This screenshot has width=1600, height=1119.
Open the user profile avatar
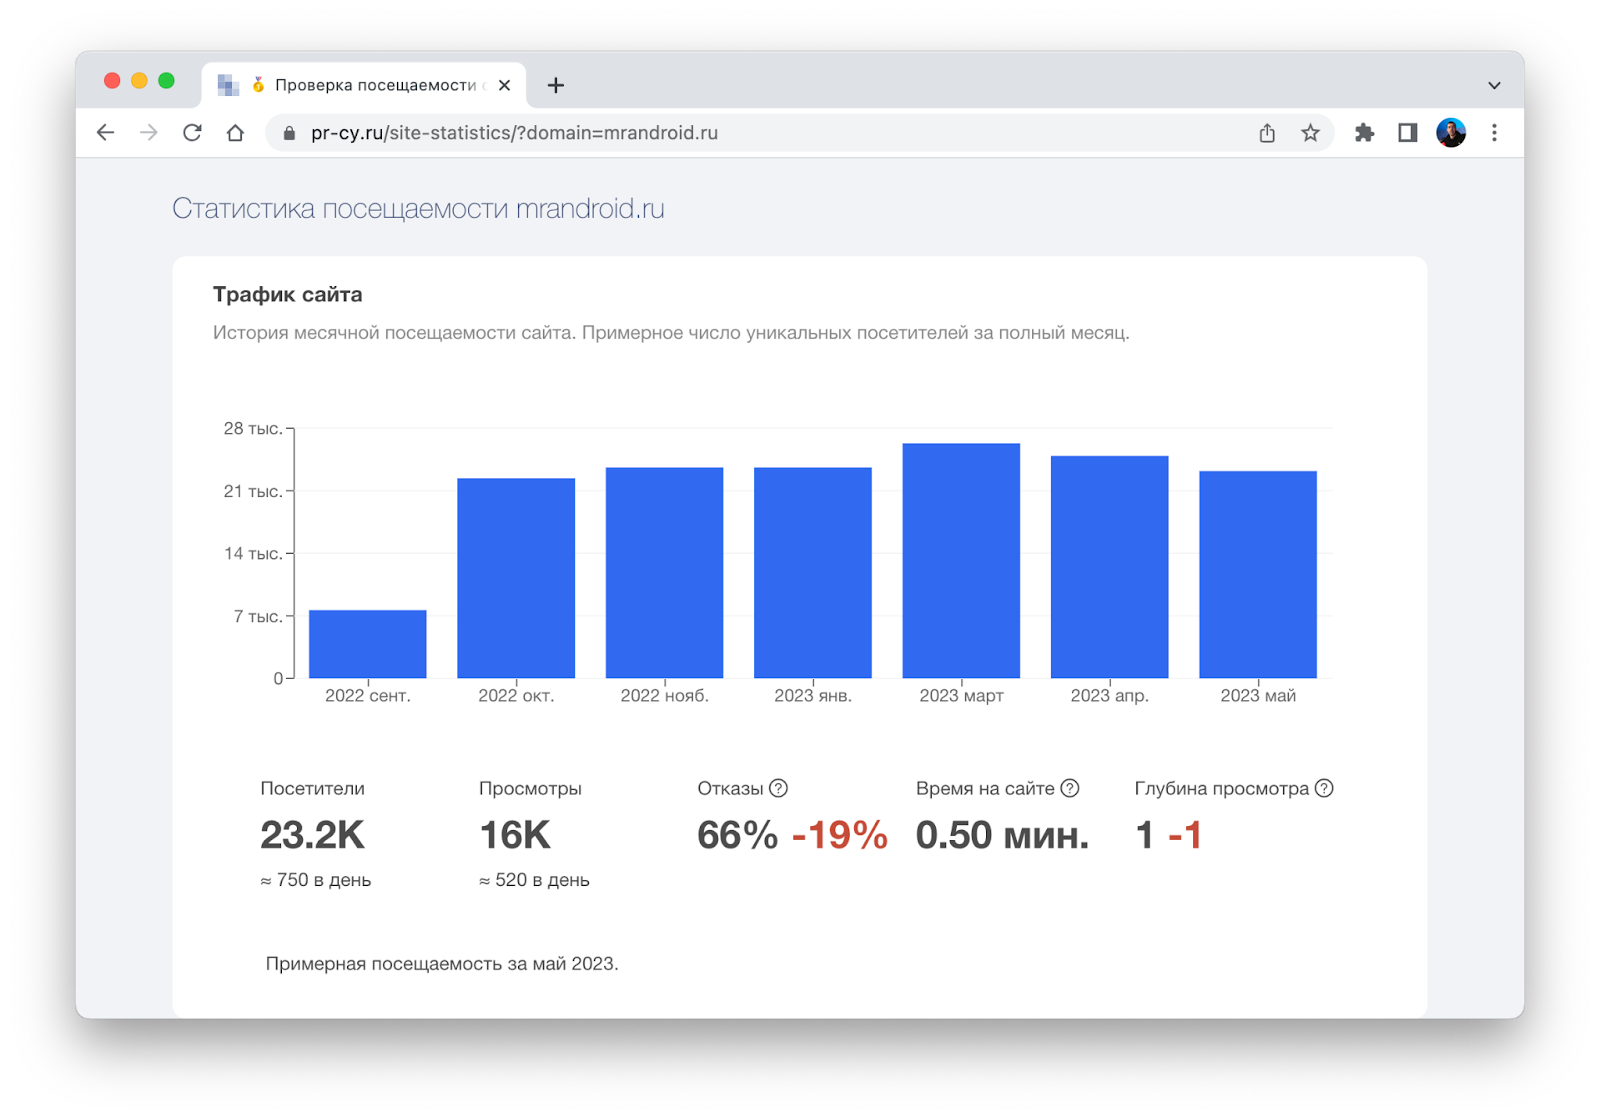tap(1451, 133)
